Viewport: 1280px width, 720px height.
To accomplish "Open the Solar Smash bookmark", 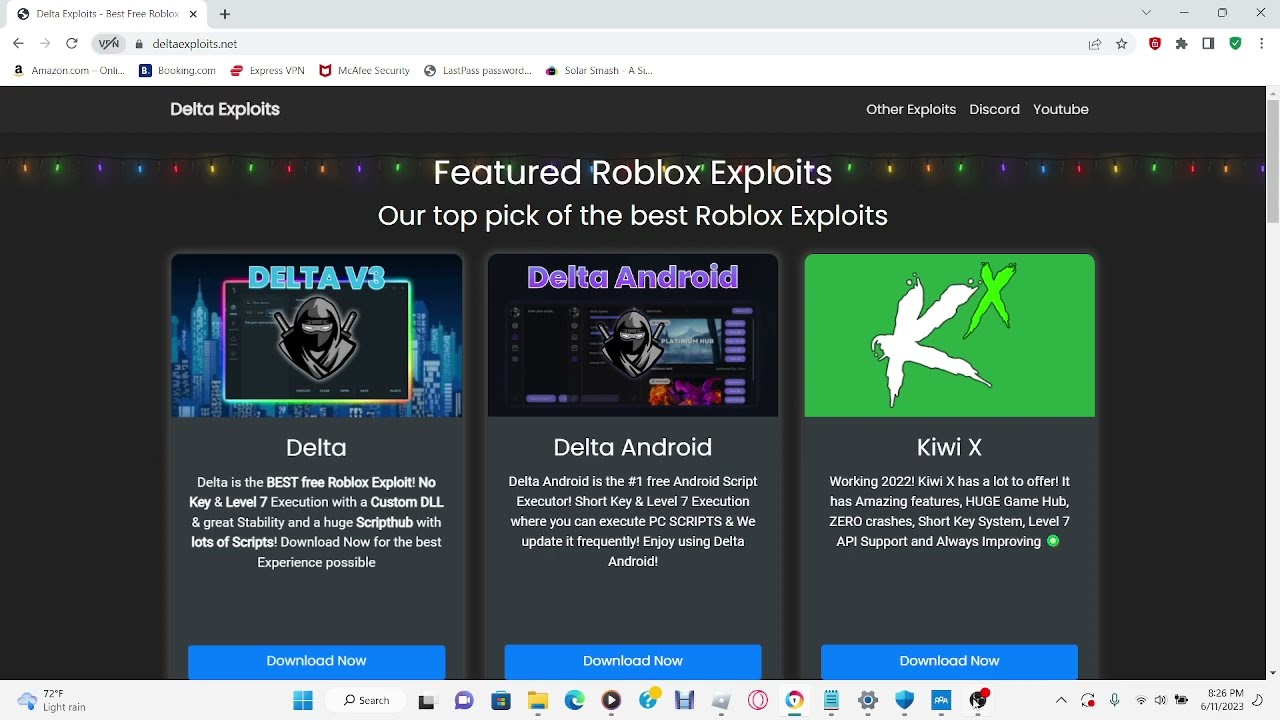I will pyautogui.click(x=599, y=71).
